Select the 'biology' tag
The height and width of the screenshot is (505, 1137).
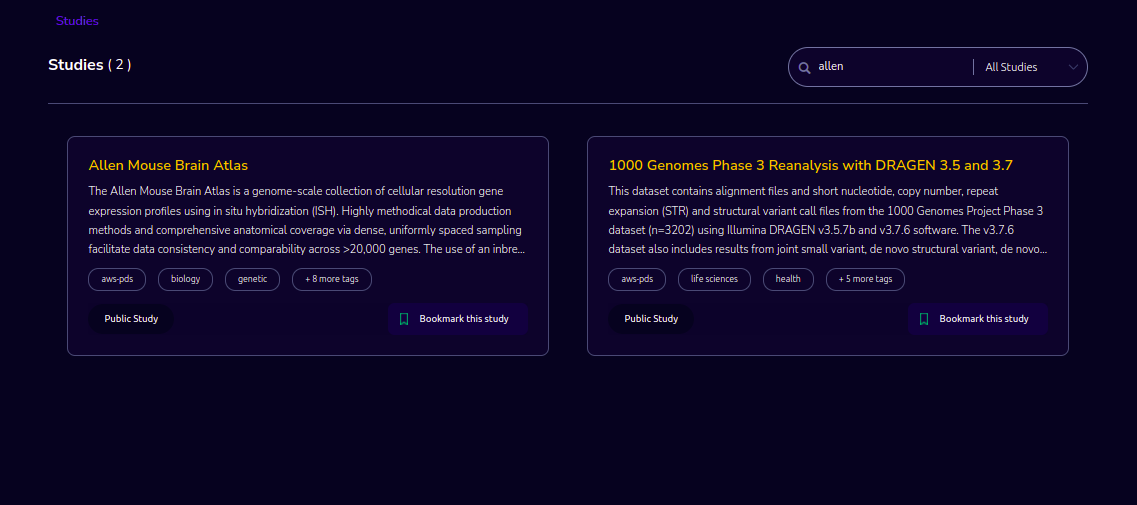[x=186, y=279]
